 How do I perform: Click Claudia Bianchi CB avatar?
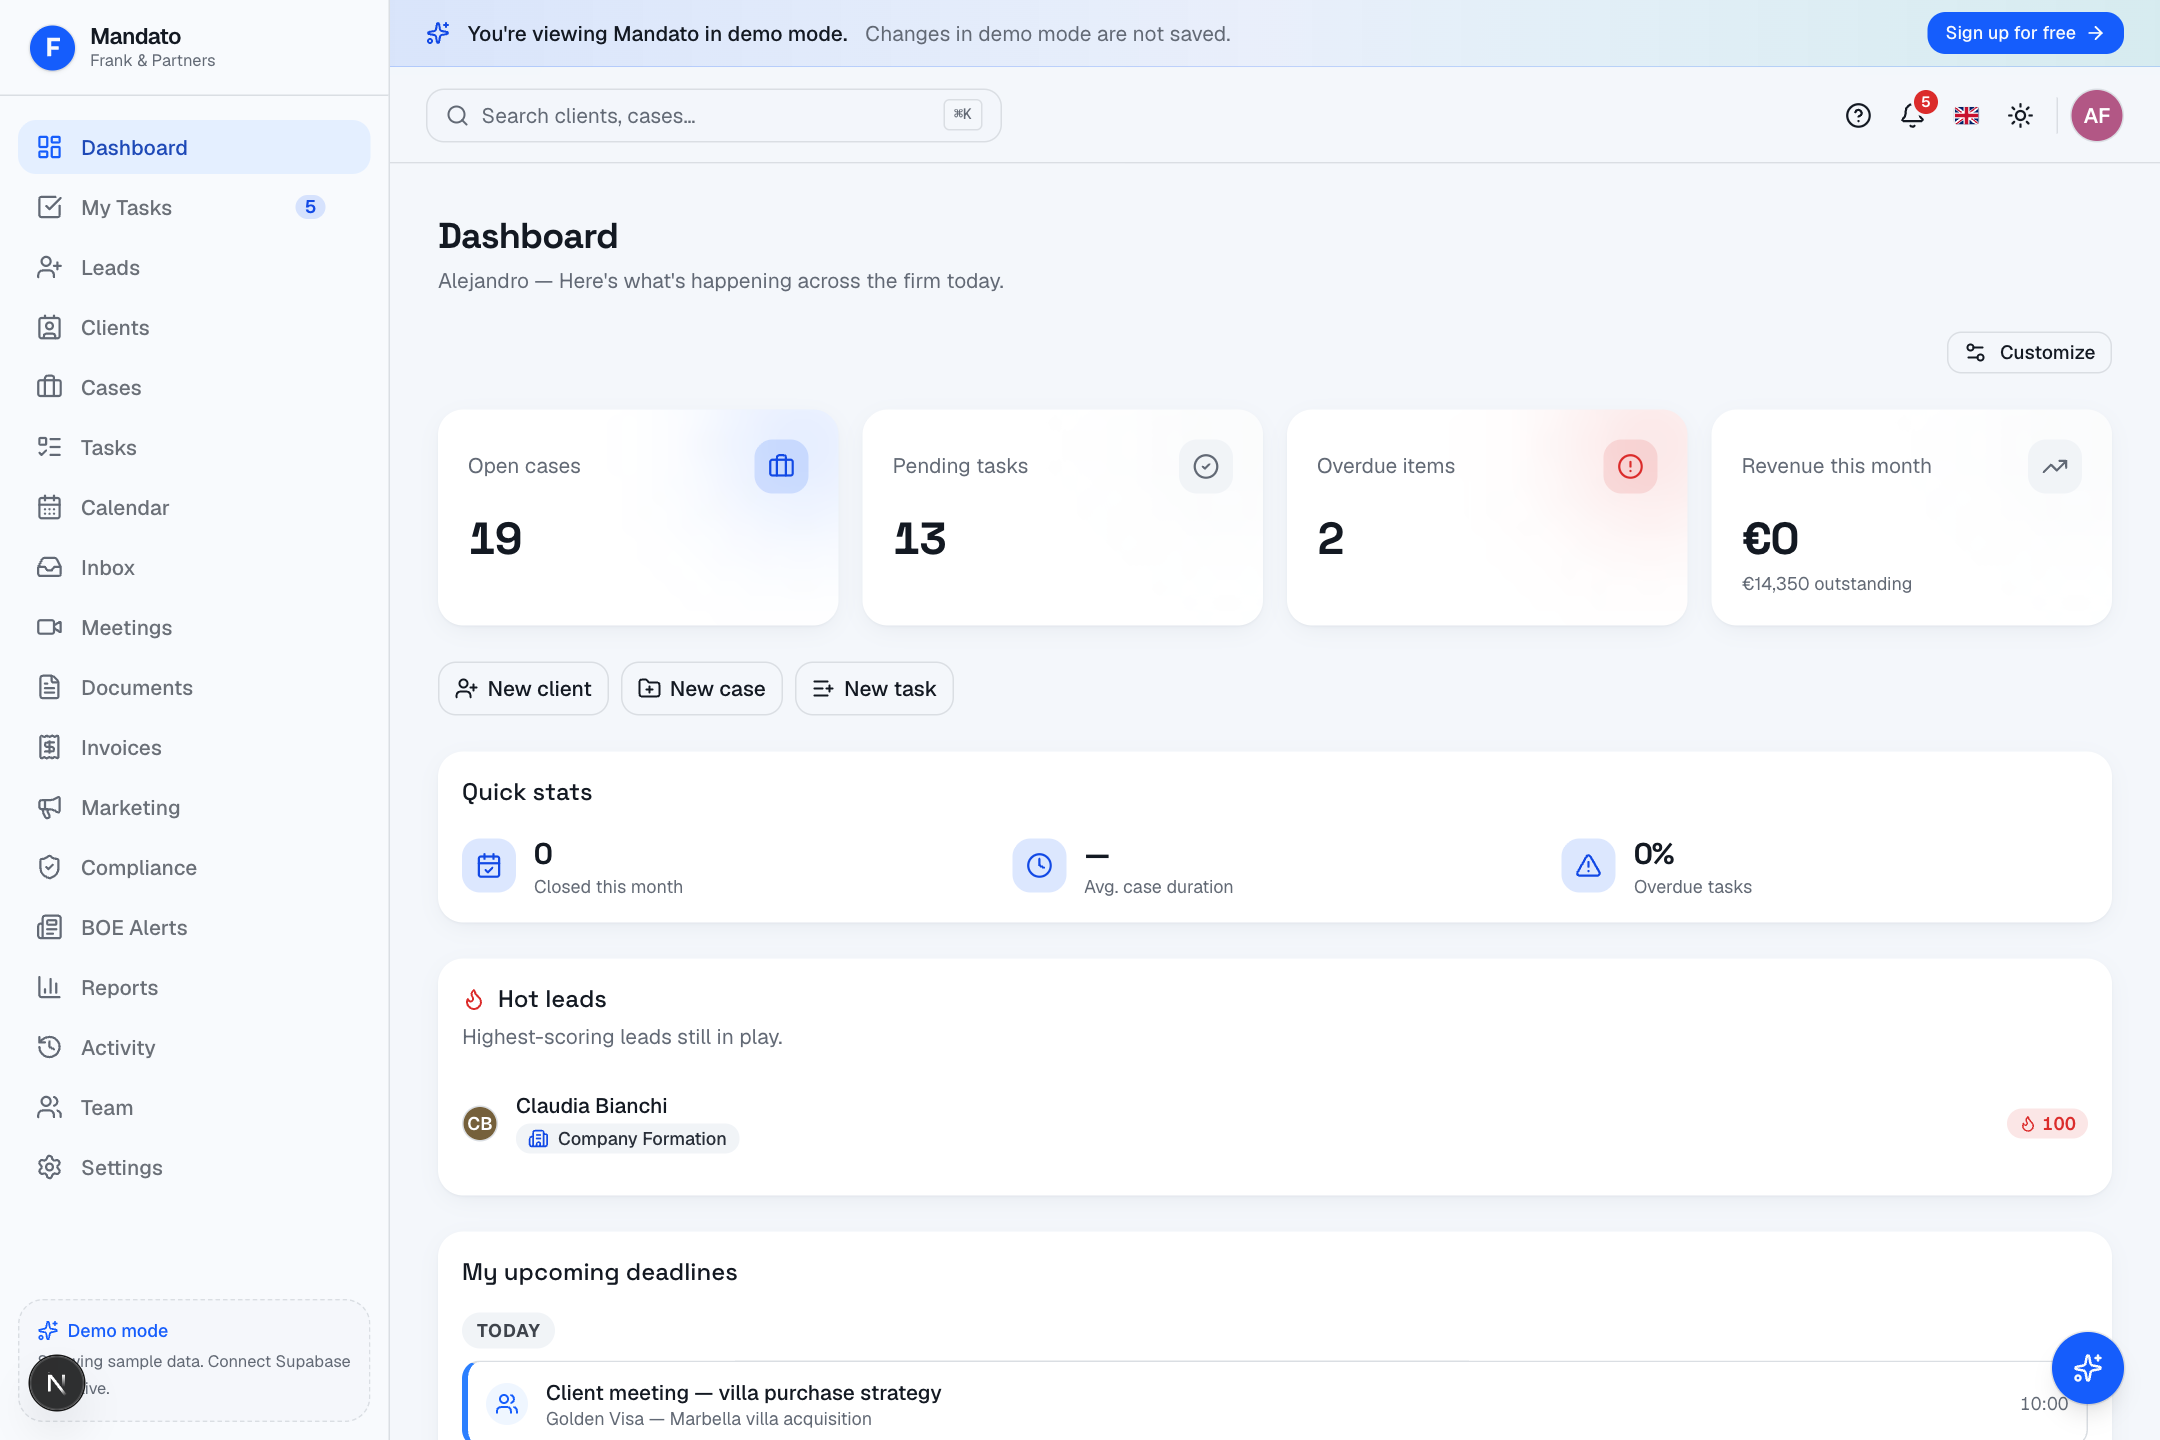tap(480, 1123)
